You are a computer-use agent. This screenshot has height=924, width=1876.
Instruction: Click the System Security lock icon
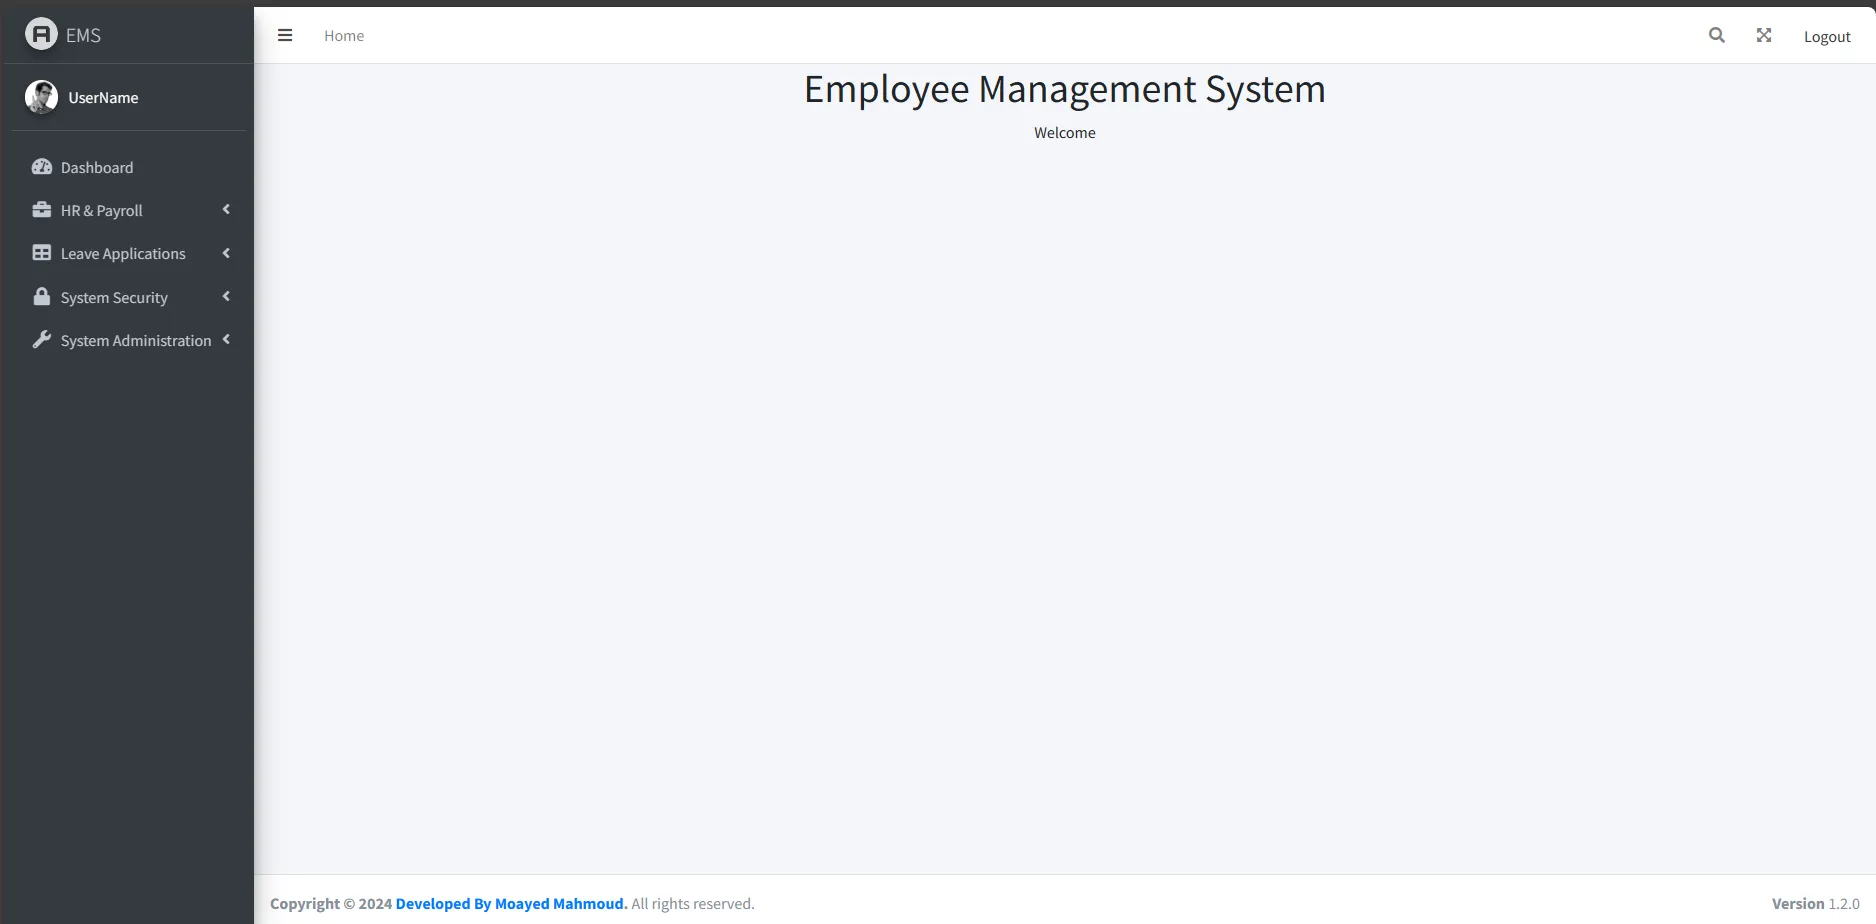click(42, 297)
